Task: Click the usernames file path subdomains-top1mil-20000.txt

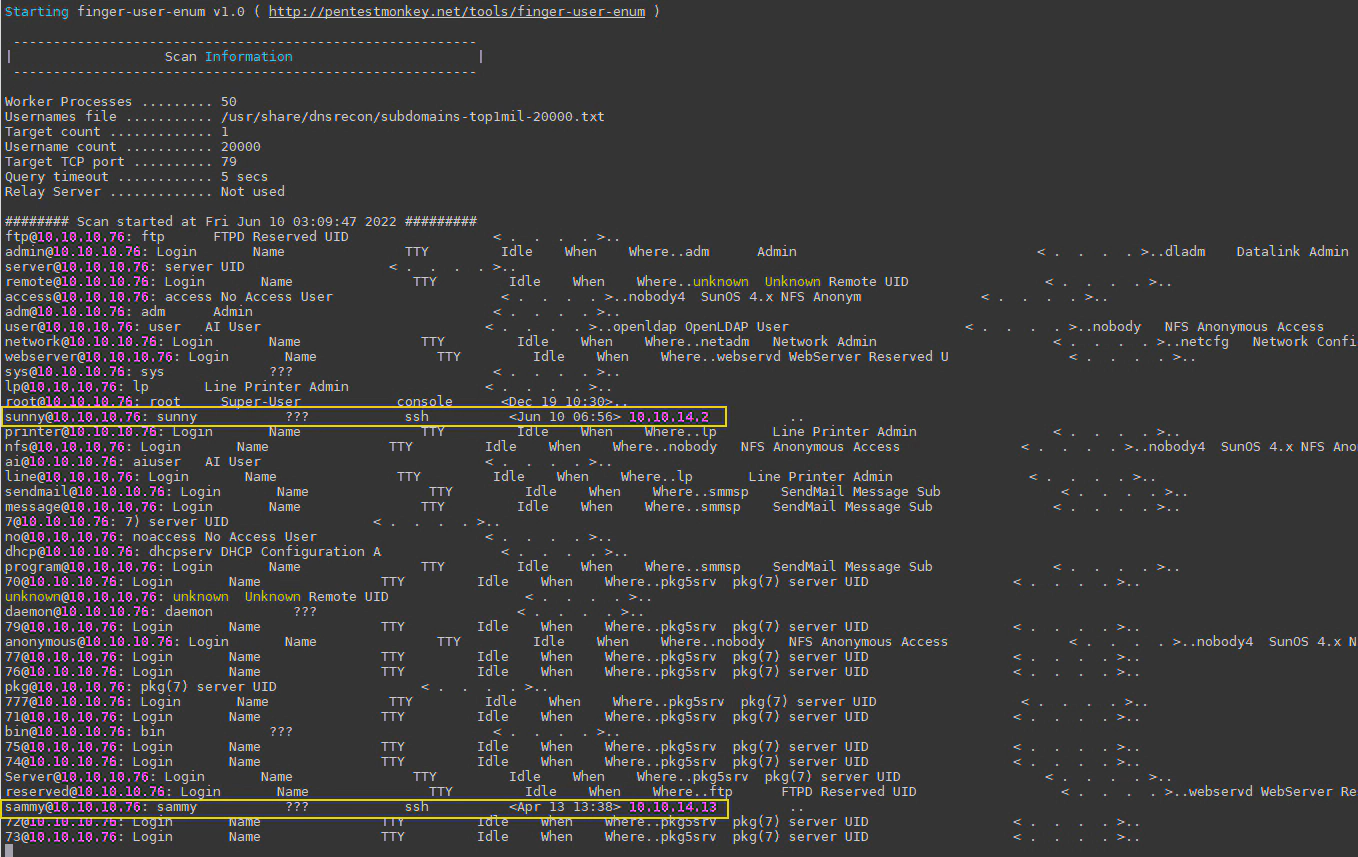Action: tap(412, 117)
